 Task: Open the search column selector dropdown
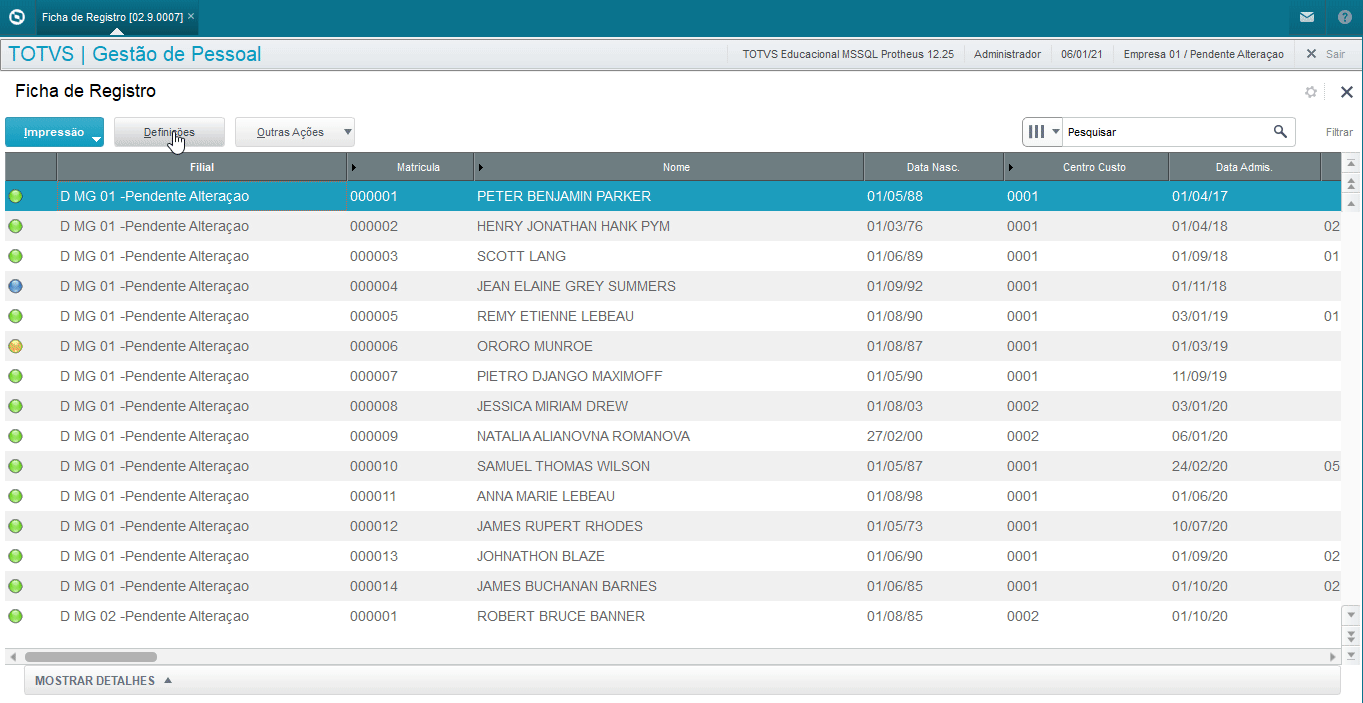click(1043, 132)
